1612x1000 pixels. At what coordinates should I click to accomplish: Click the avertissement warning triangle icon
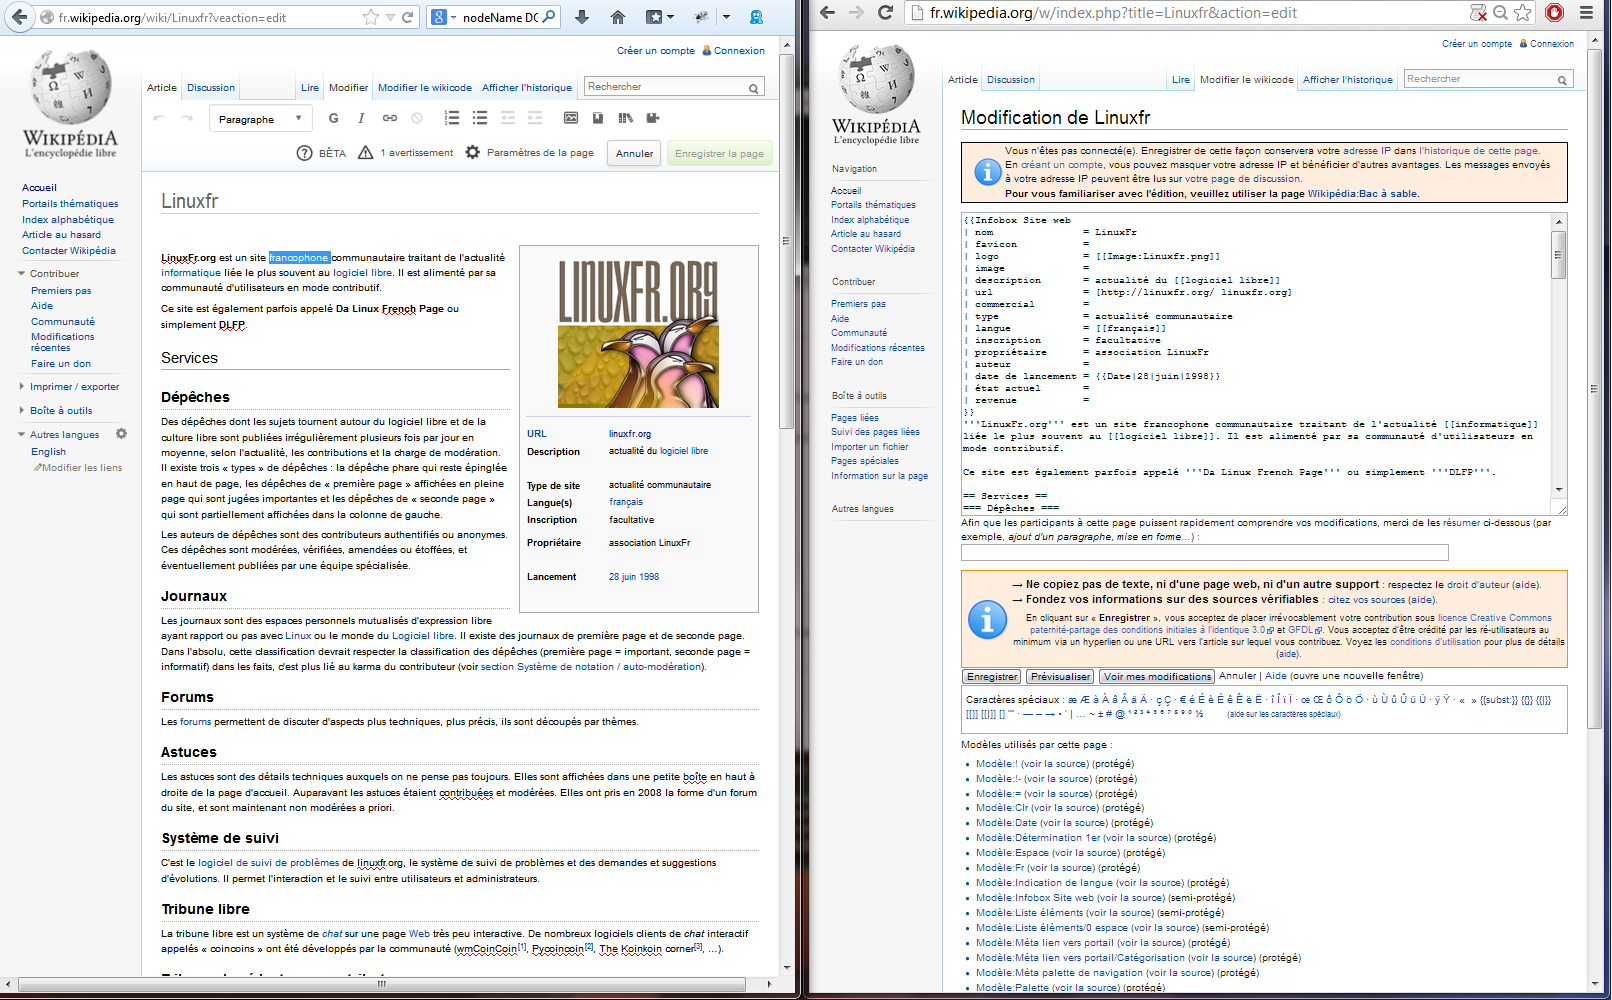pyautogui.click(x=366, y=153)
